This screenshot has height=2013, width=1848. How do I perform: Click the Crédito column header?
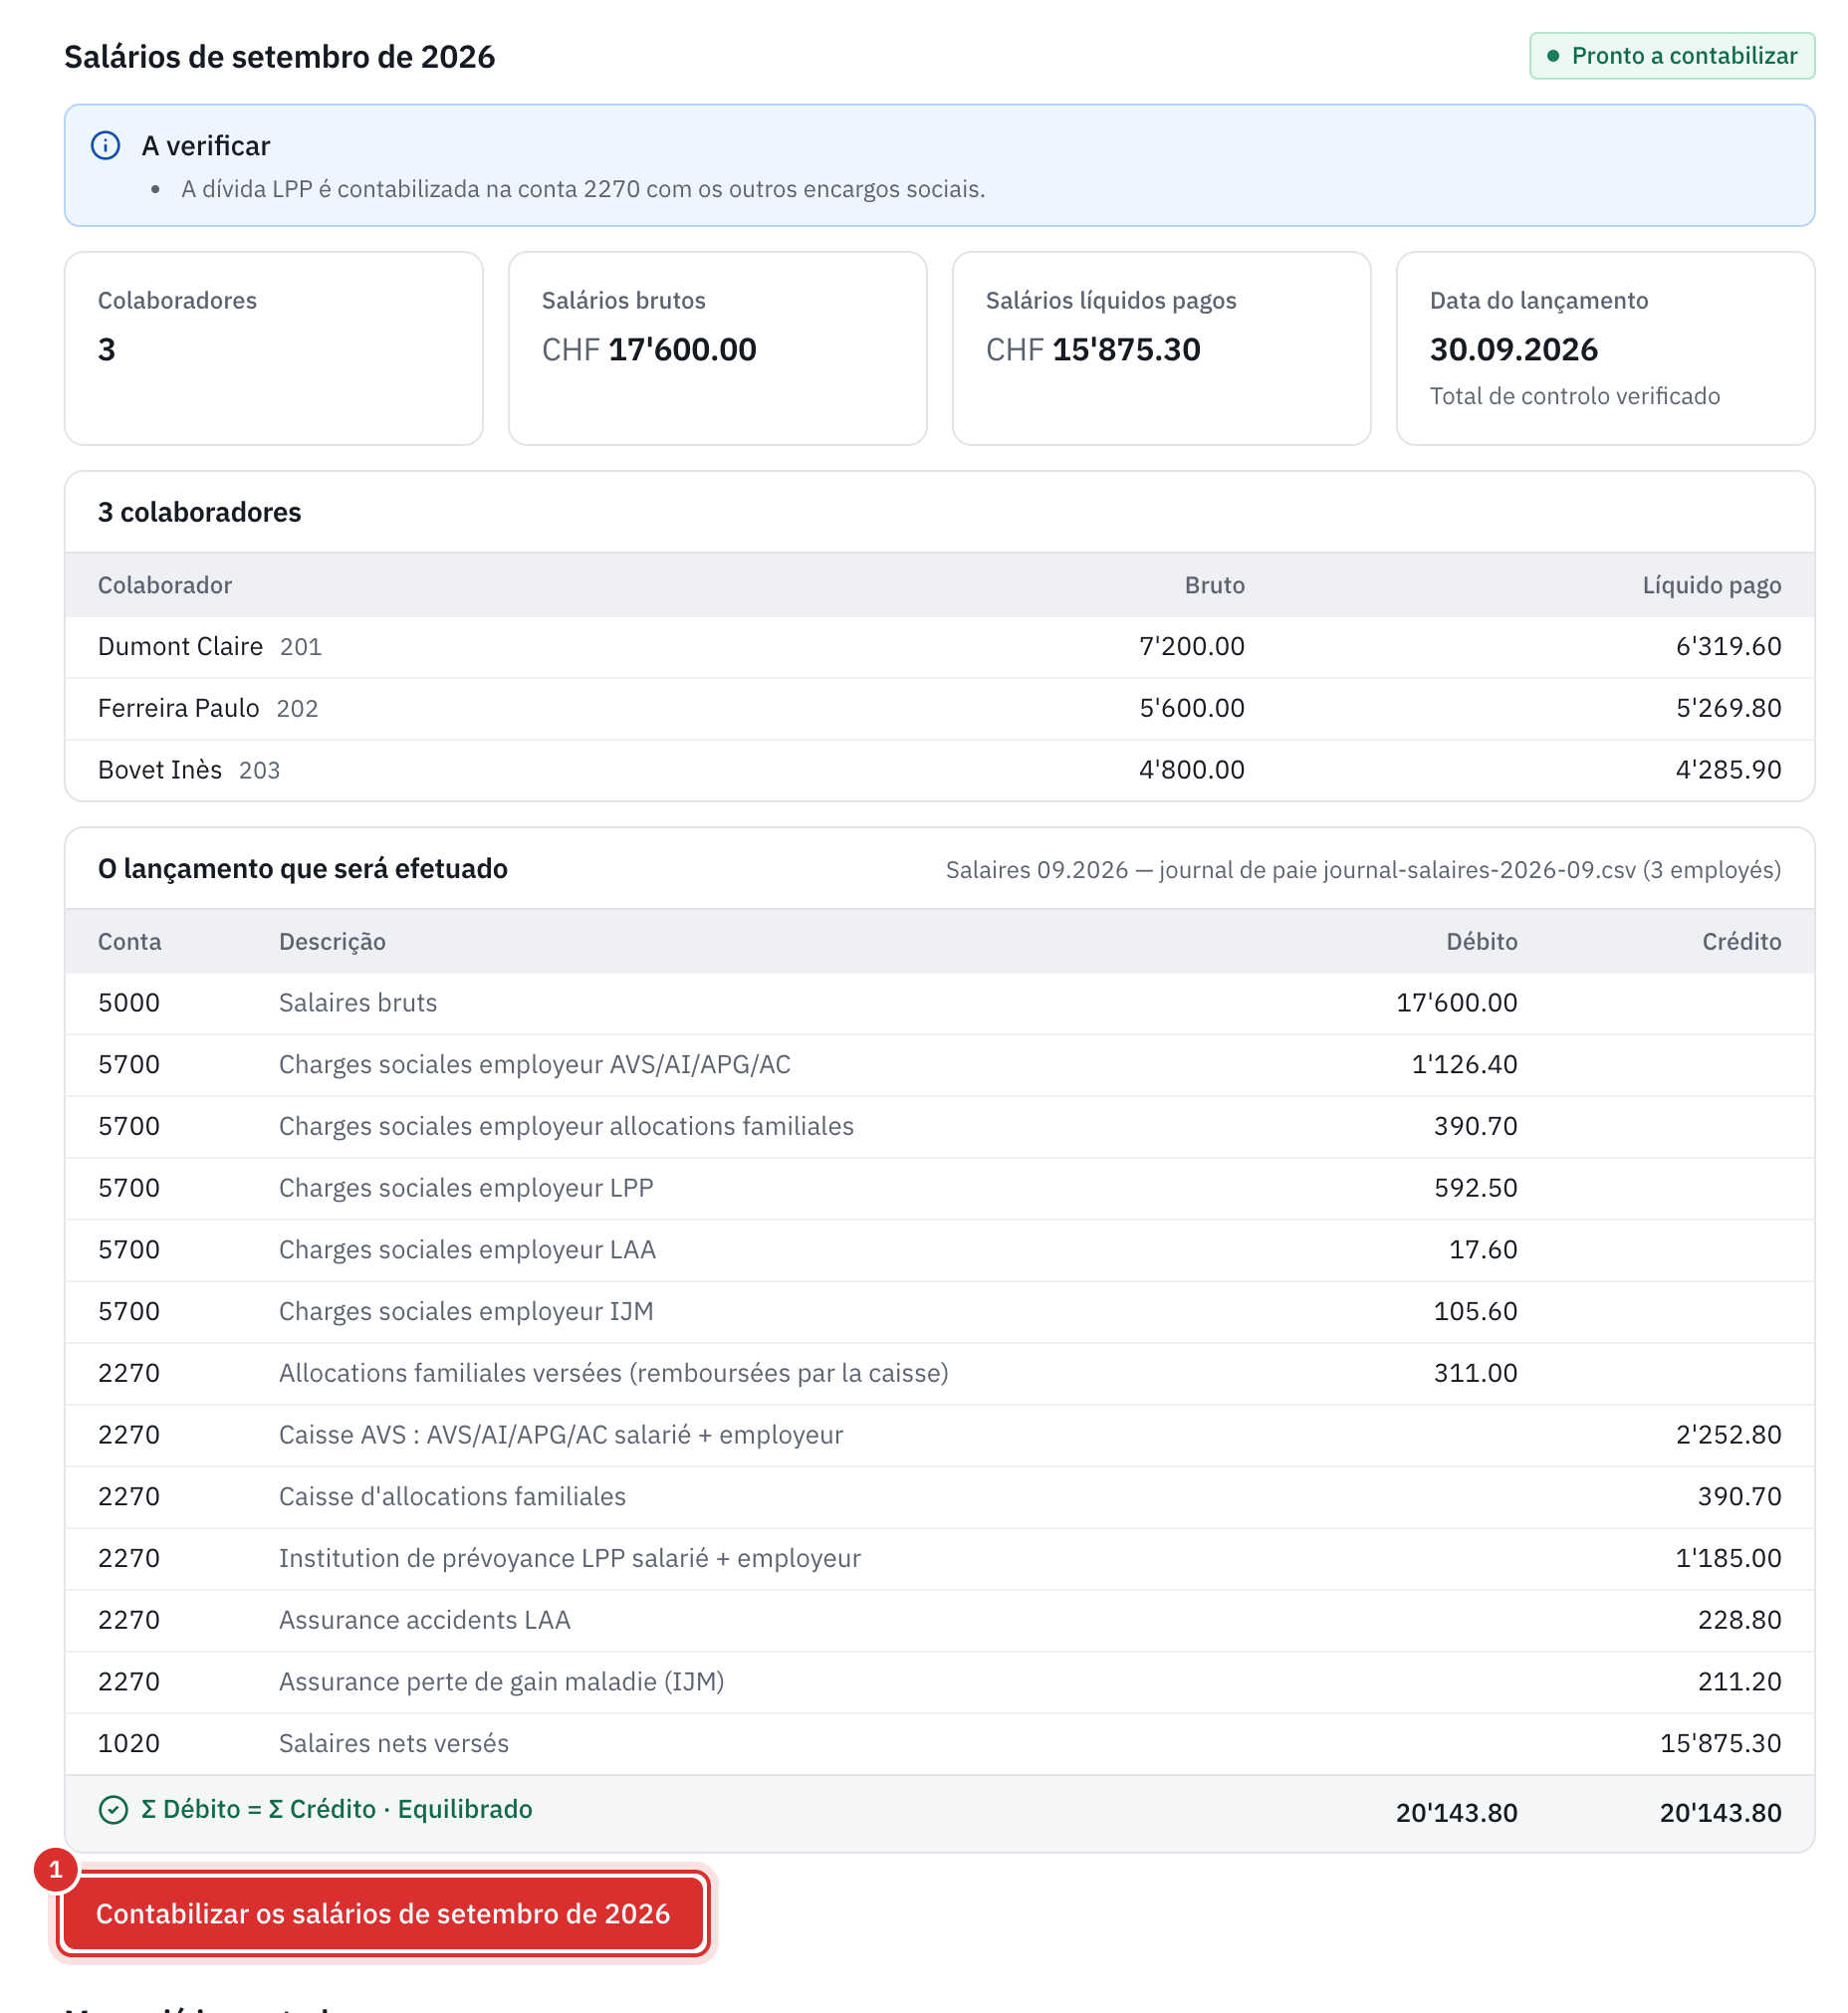click(1741, 942)
